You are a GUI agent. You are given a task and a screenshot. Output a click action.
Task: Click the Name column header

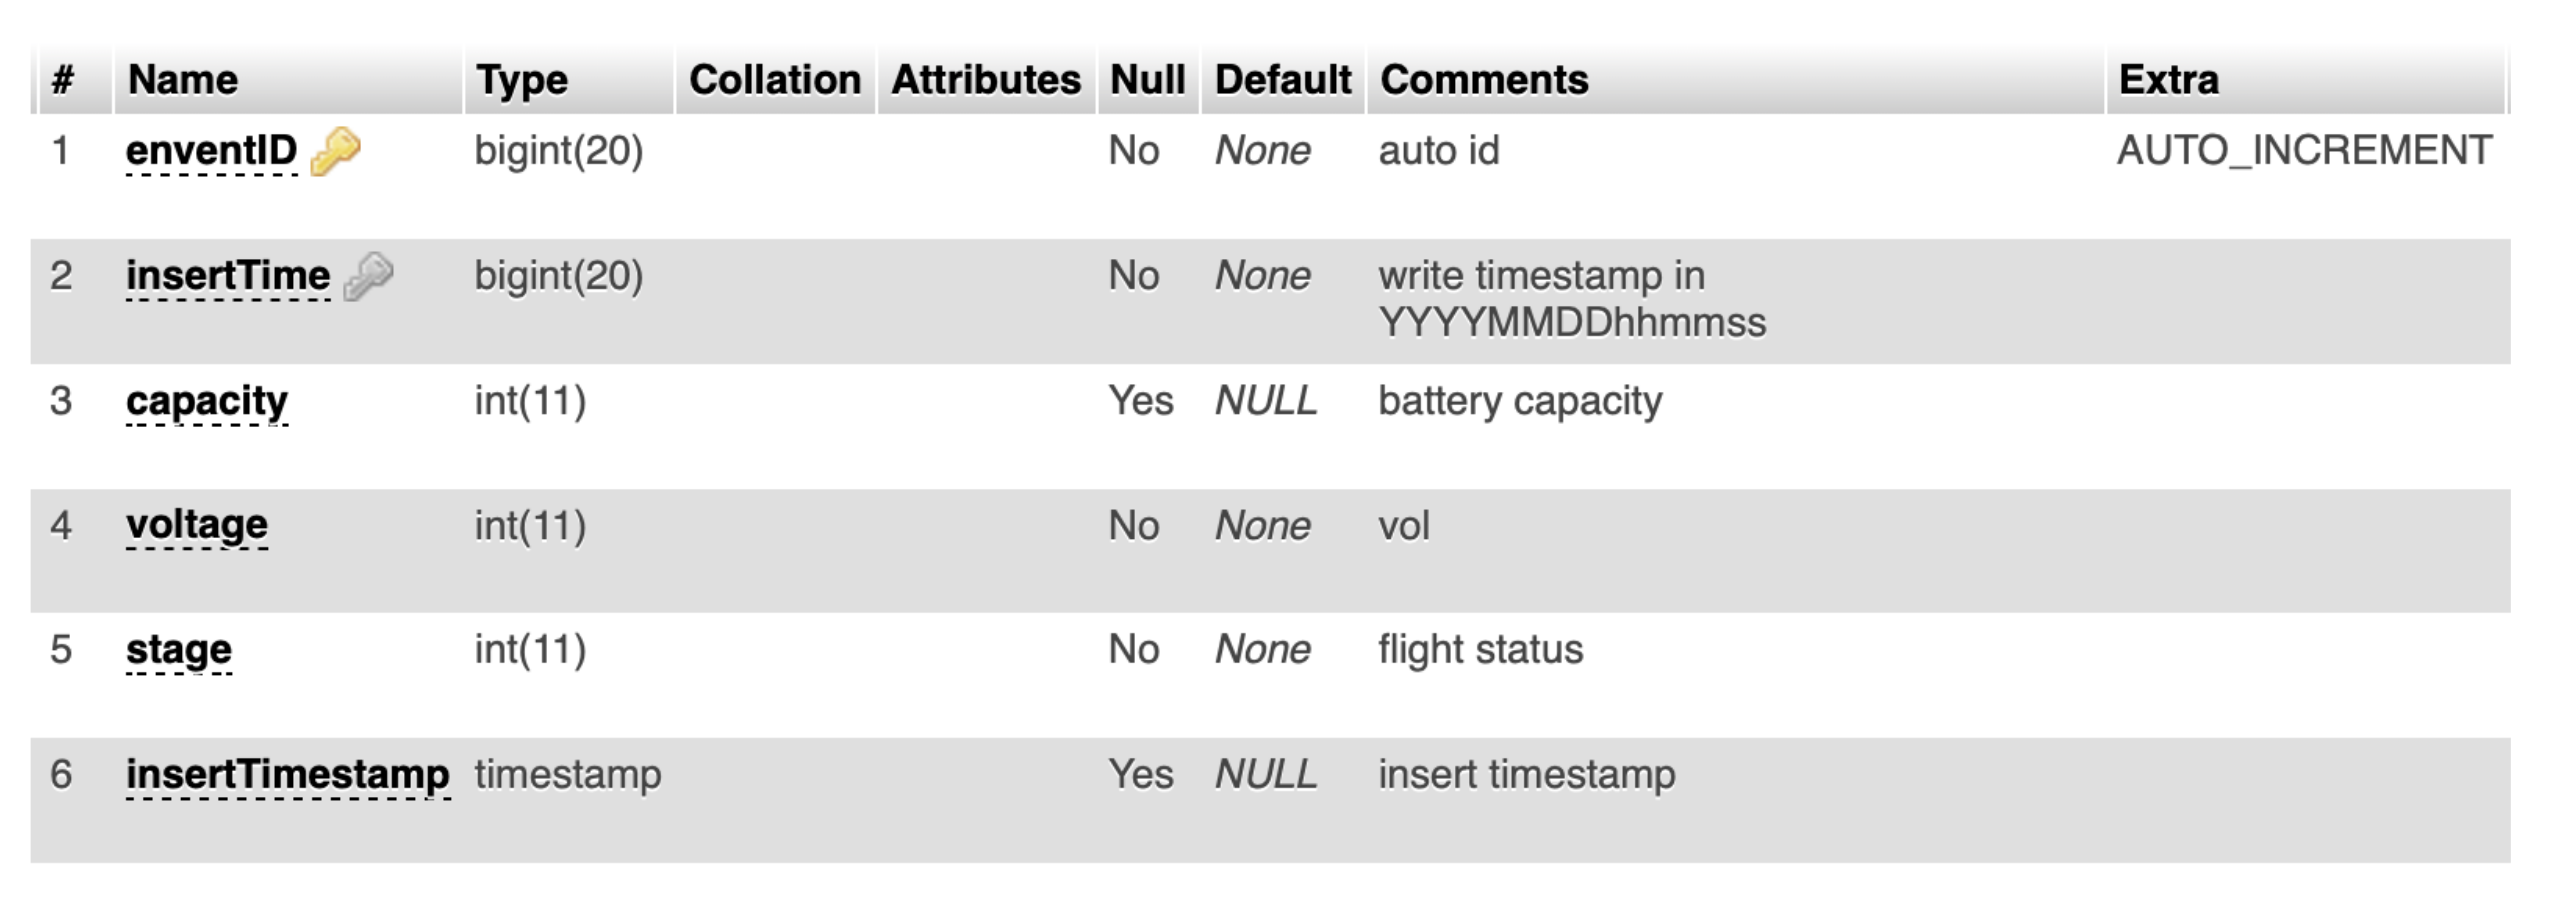[x=183, y=80]
